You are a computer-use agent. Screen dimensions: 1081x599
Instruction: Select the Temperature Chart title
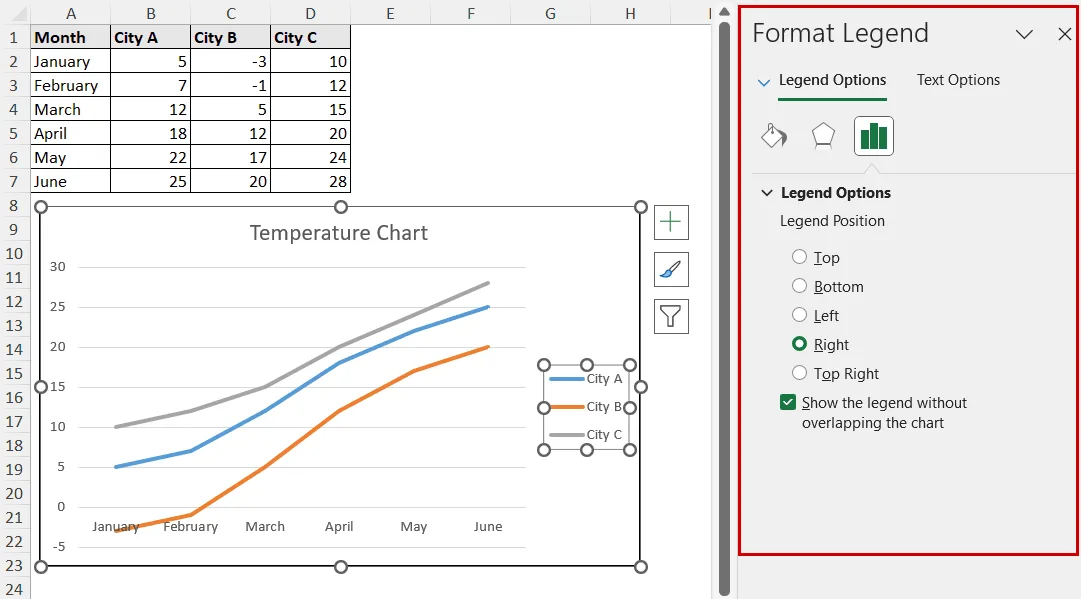point(339,233)
